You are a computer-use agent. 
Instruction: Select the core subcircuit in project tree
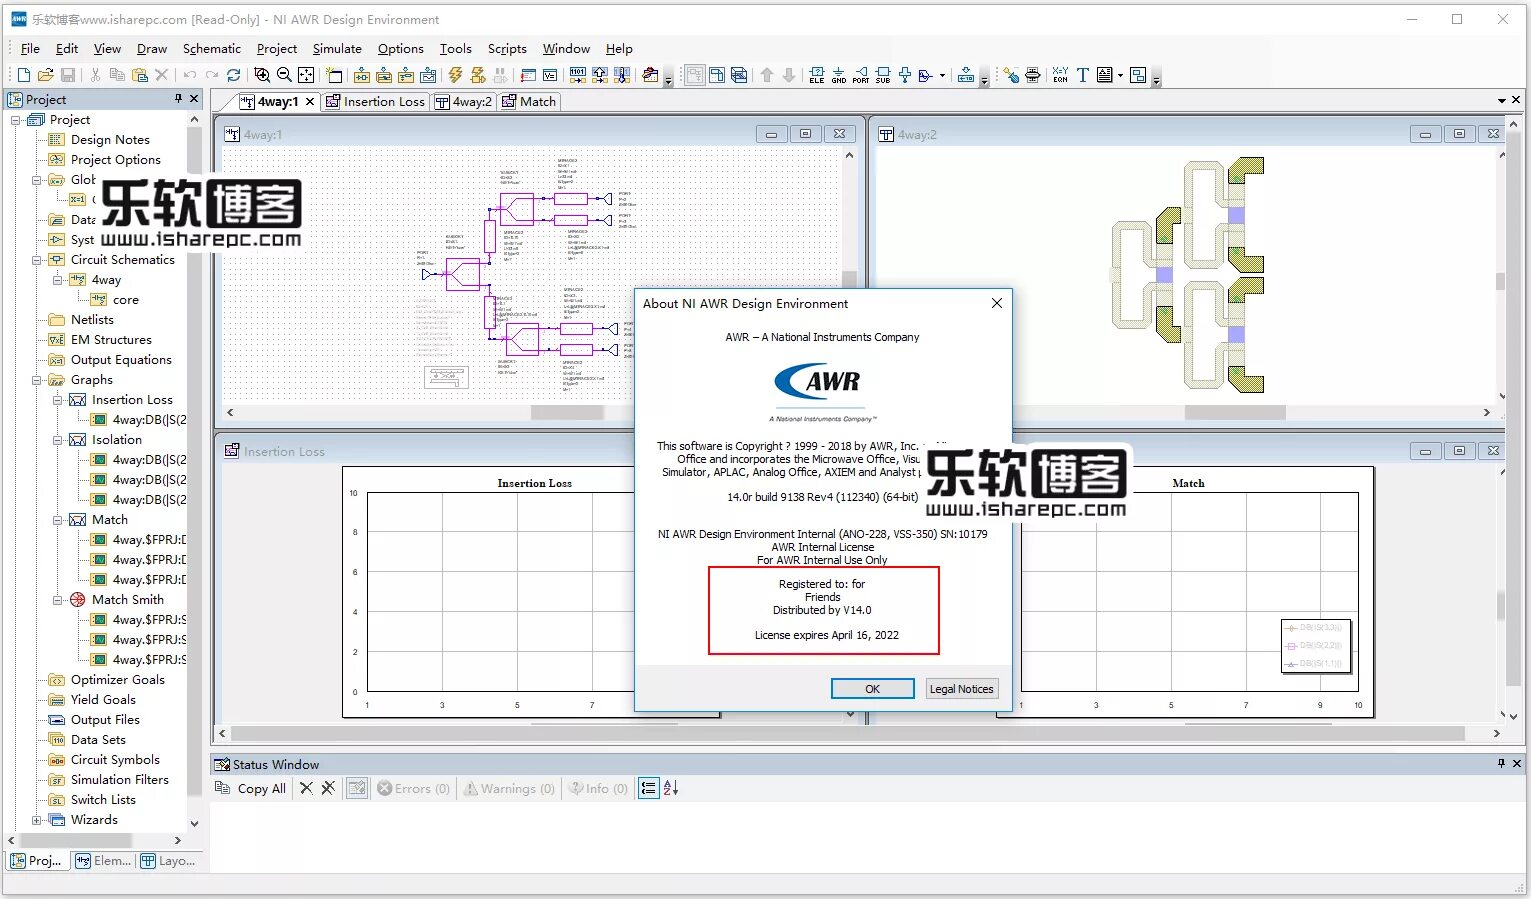[x=126, y=300]
